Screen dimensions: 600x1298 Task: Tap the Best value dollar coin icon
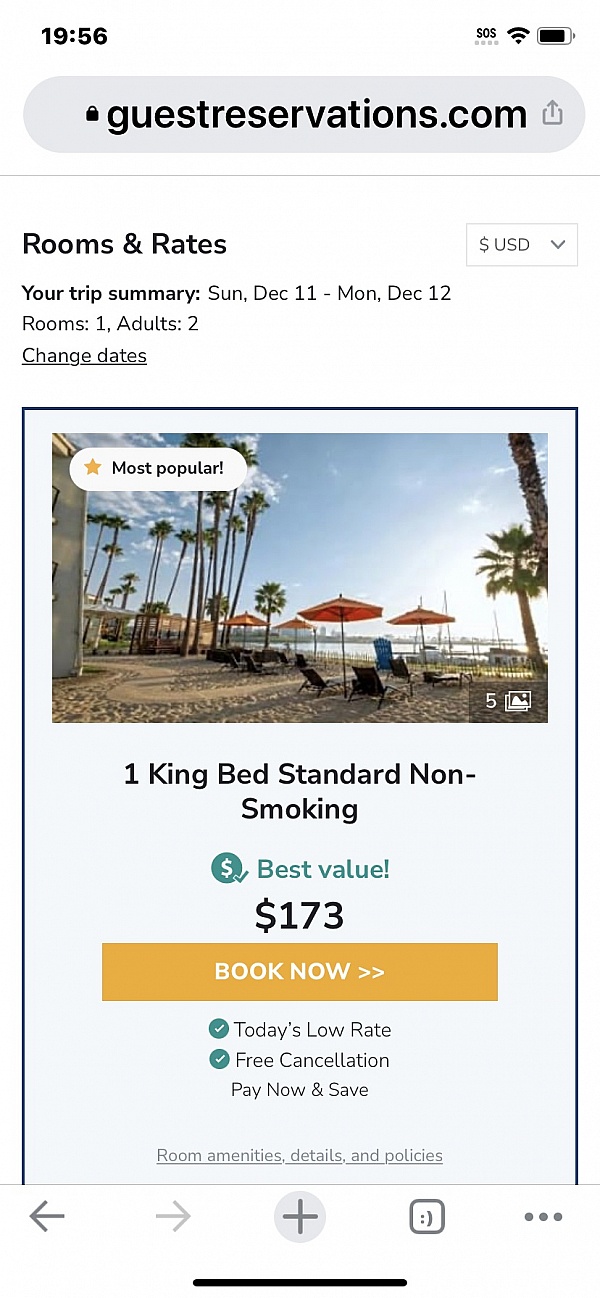coord(226,868)
